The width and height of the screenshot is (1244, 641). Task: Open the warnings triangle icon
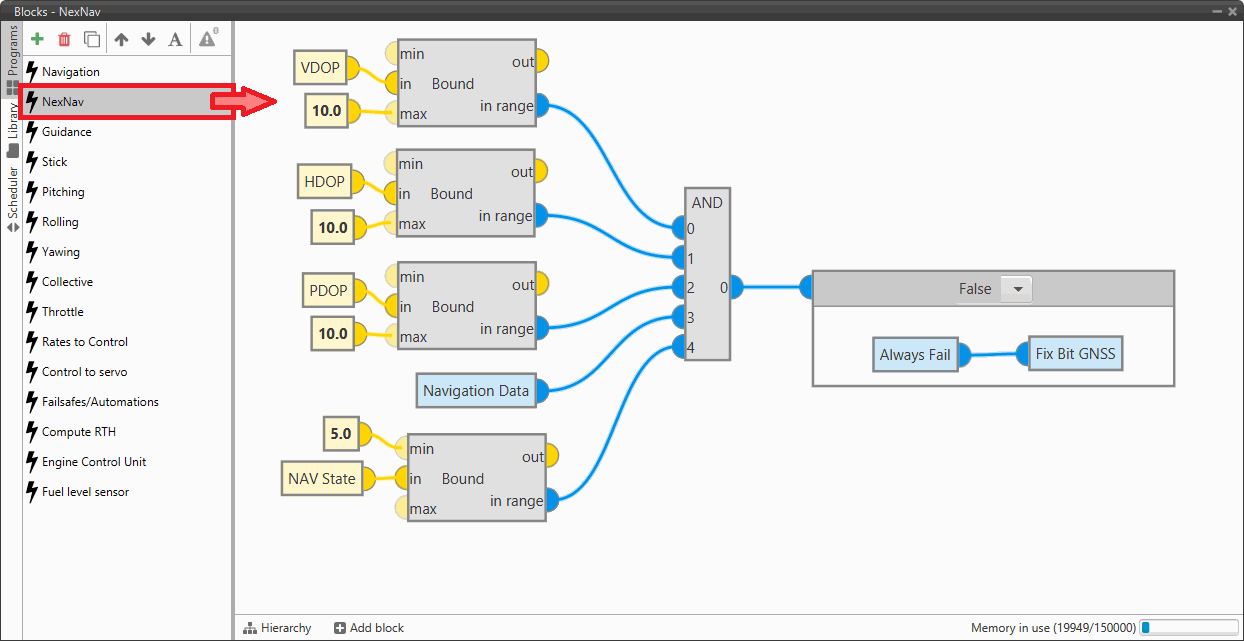pos(207,40)
